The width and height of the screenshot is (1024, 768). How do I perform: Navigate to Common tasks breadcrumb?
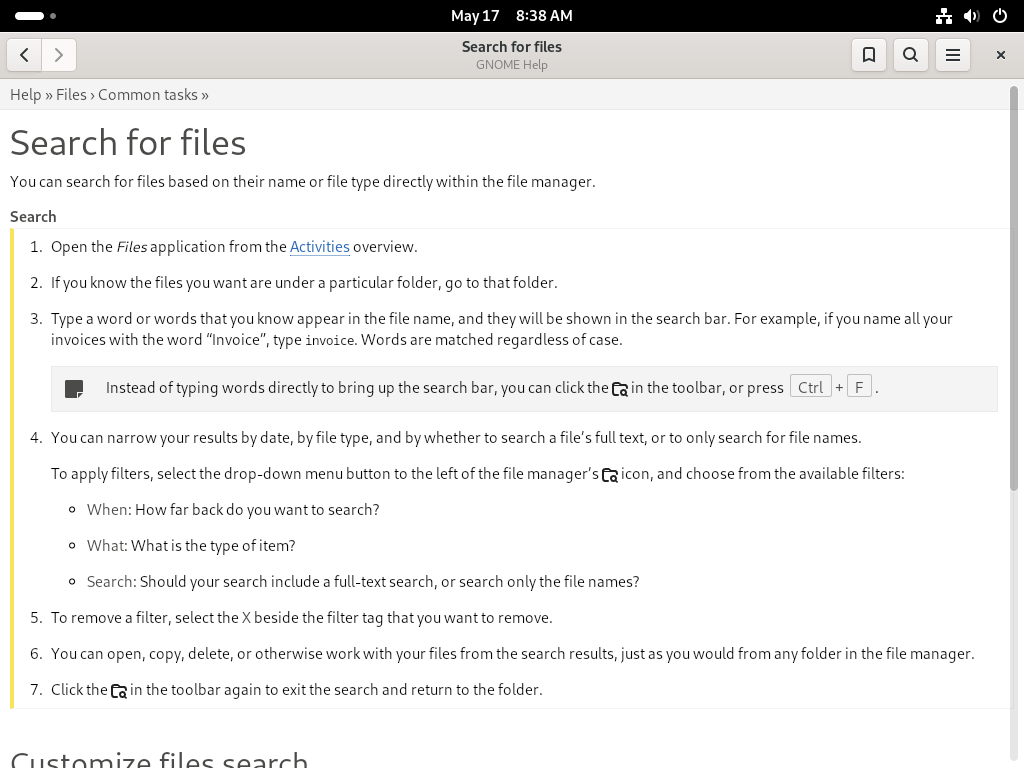click(148, 95)
